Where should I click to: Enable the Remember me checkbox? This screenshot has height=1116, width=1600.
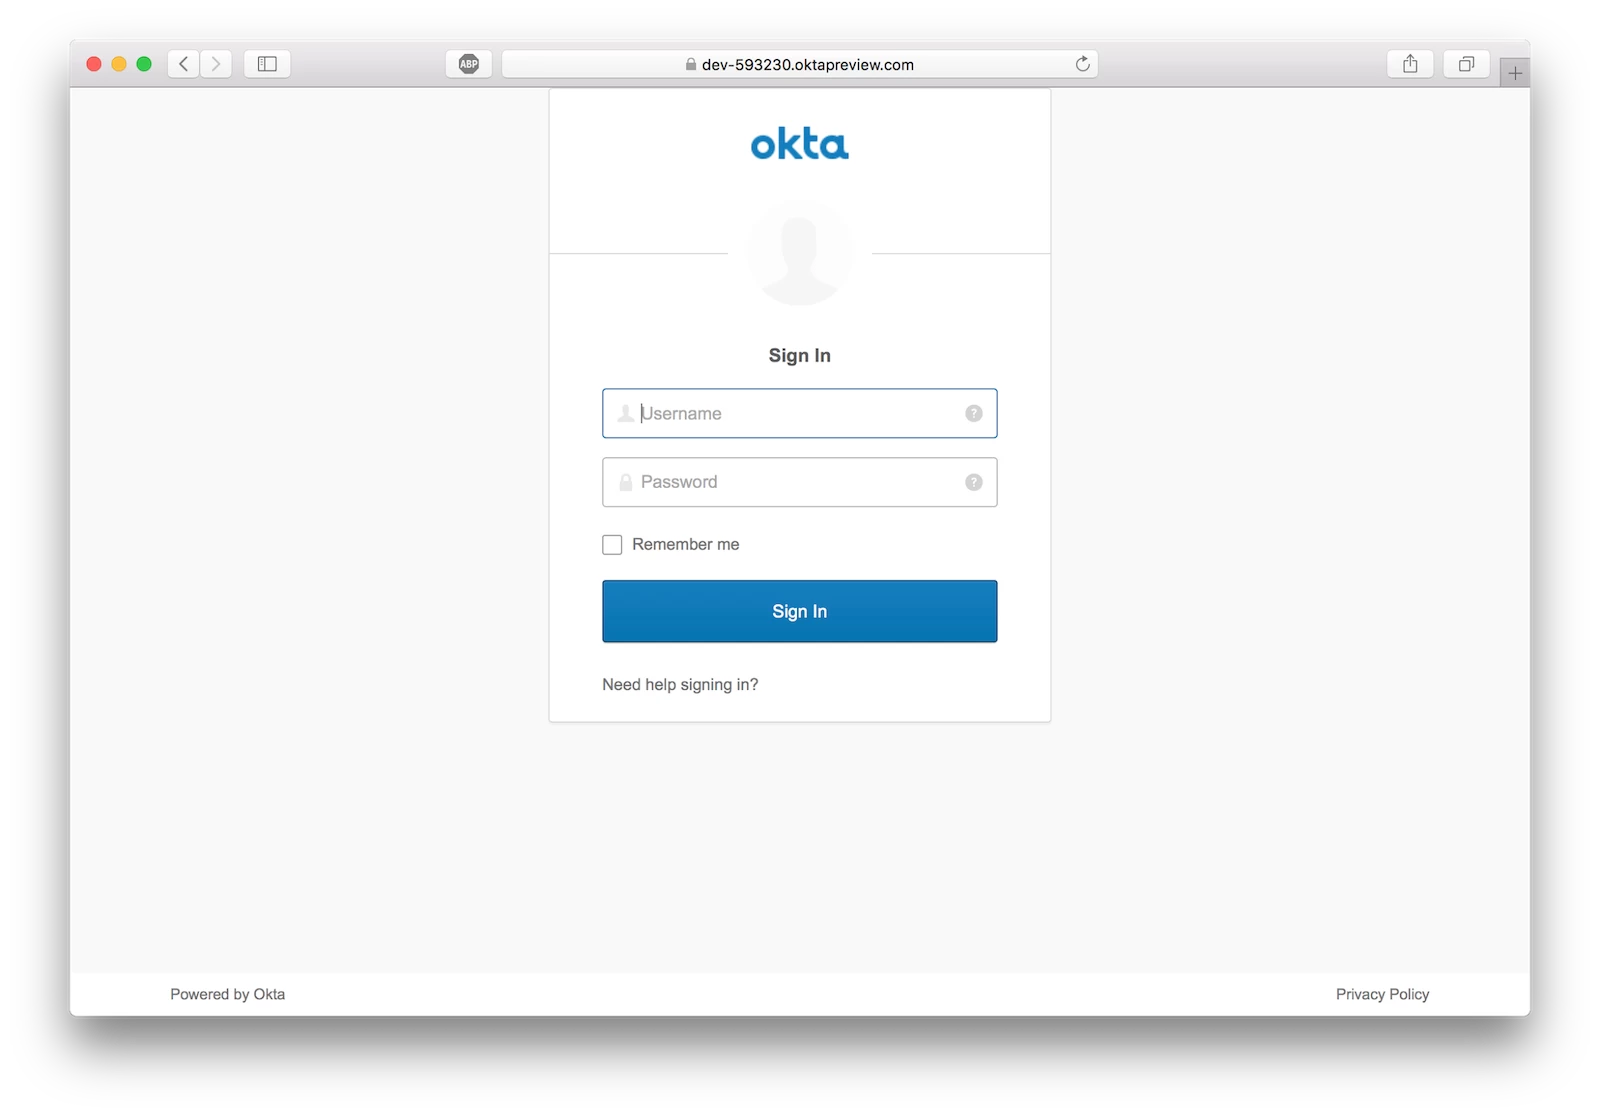coord(612,544)
